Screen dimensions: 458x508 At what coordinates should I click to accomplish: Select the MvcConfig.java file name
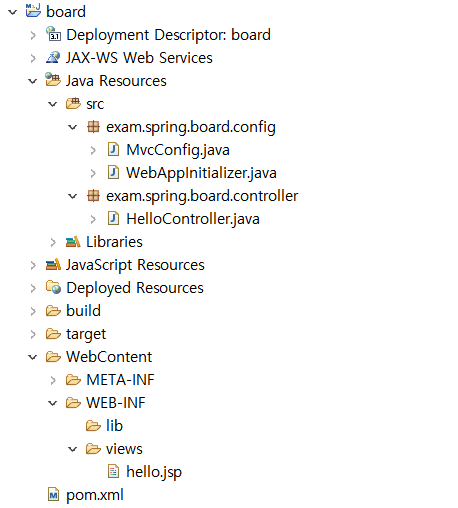click(178, 150)
